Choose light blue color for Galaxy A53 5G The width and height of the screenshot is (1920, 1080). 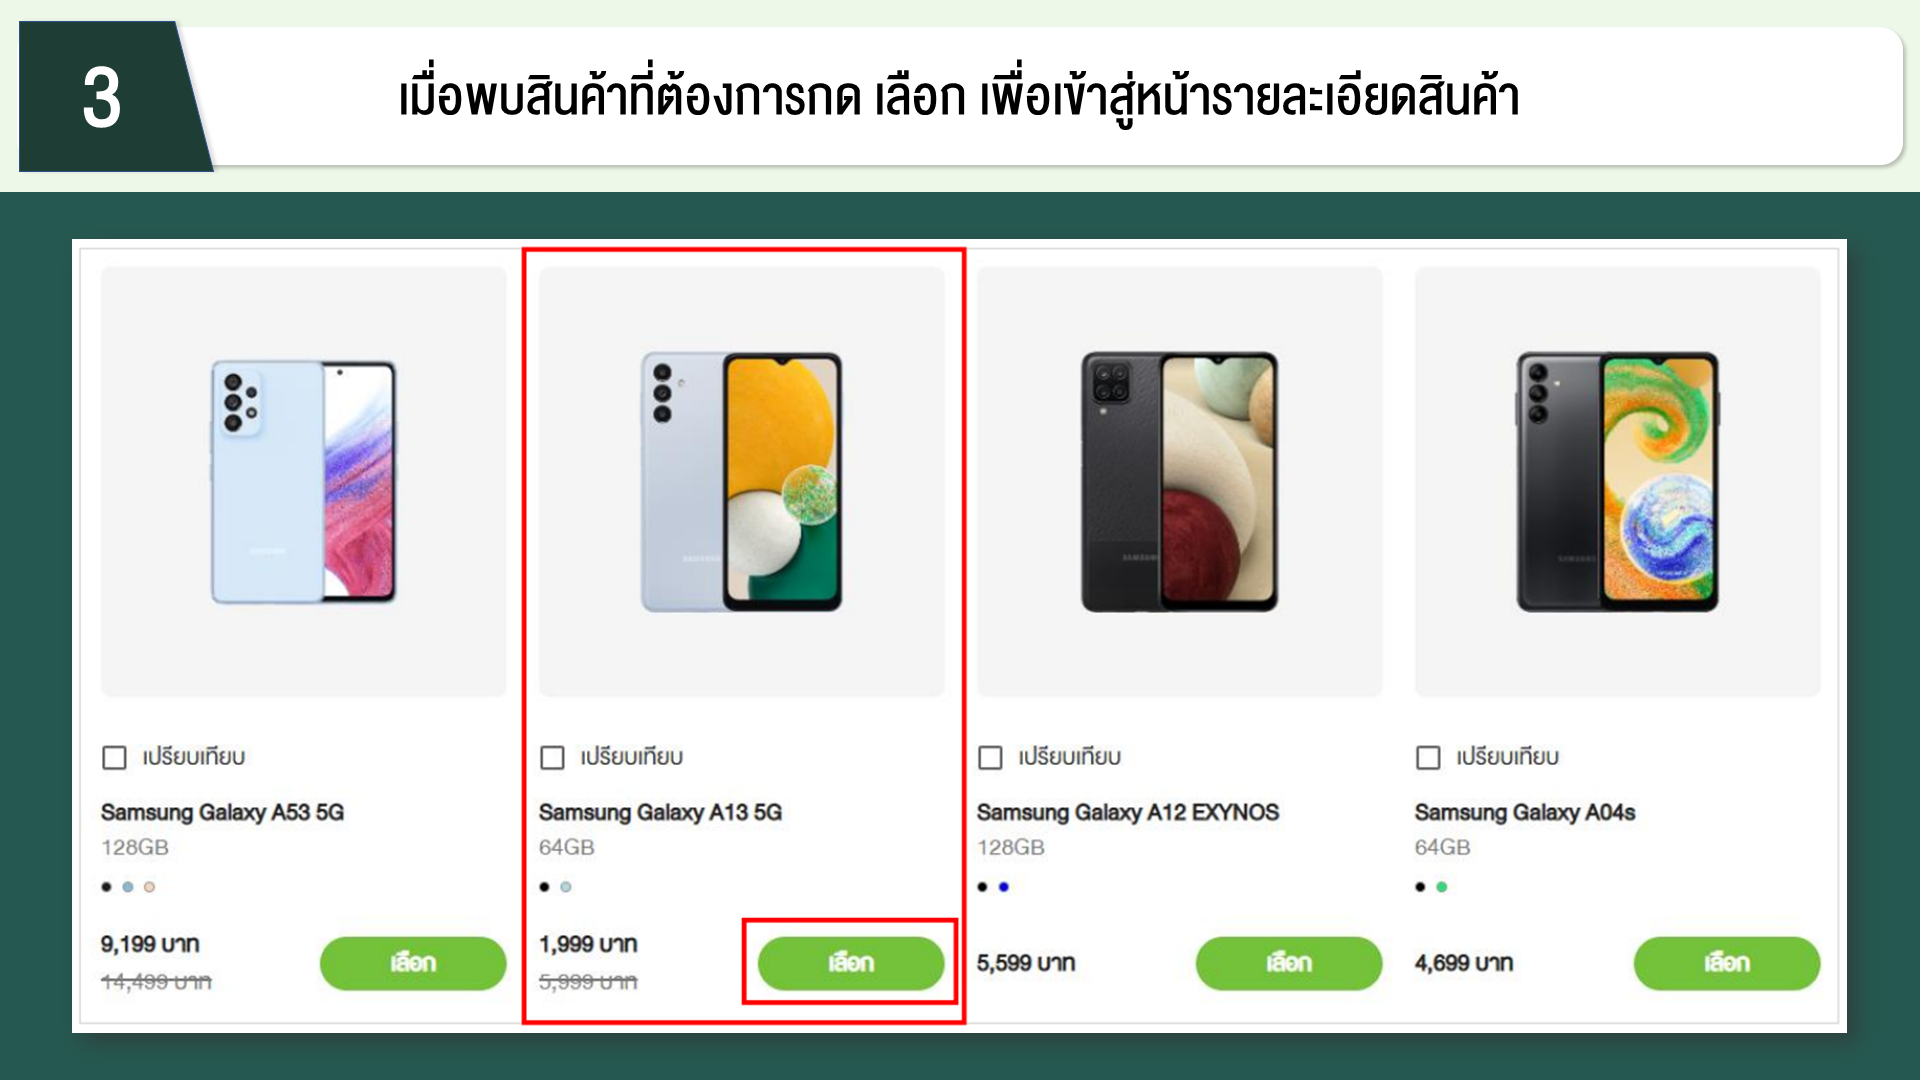[x=128, y=887]
